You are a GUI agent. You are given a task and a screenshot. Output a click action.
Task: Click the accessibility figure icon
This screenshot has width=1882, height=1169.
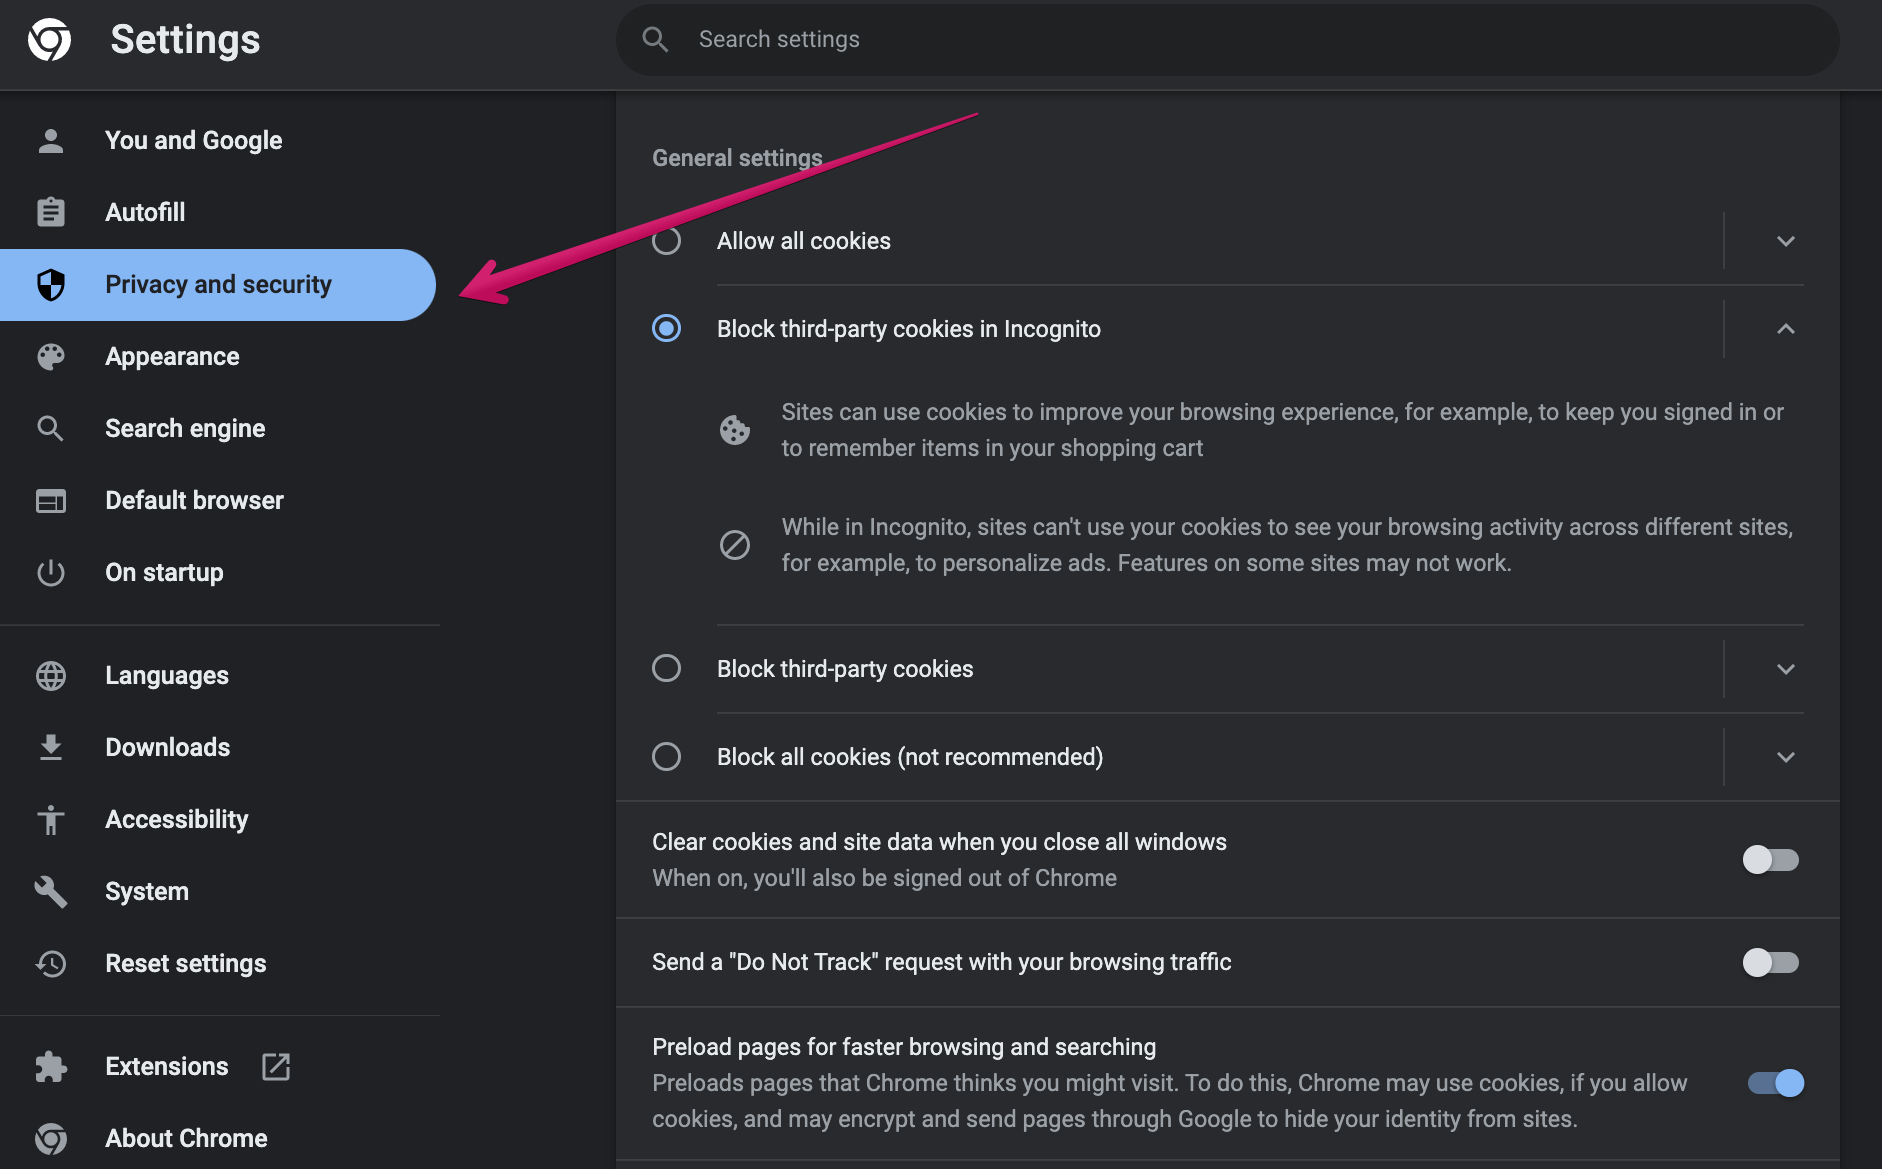[x=50, y=820]
